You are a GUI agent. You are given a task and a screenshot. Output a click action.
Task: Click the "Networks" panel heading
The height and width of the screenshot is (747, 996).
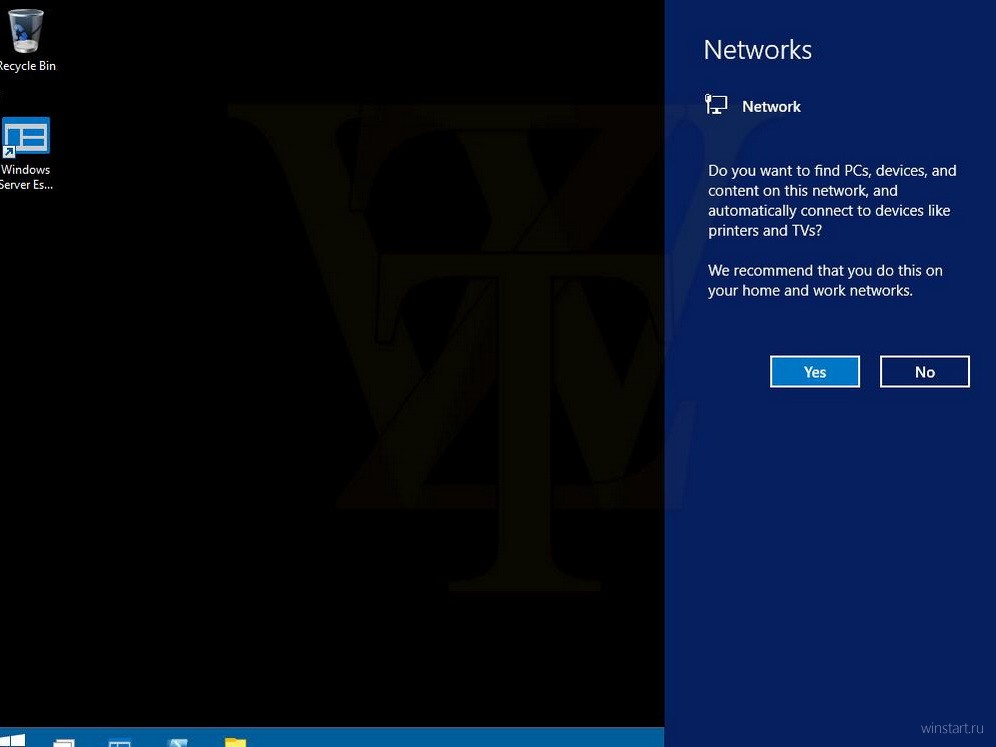click(x=757, y=50)
